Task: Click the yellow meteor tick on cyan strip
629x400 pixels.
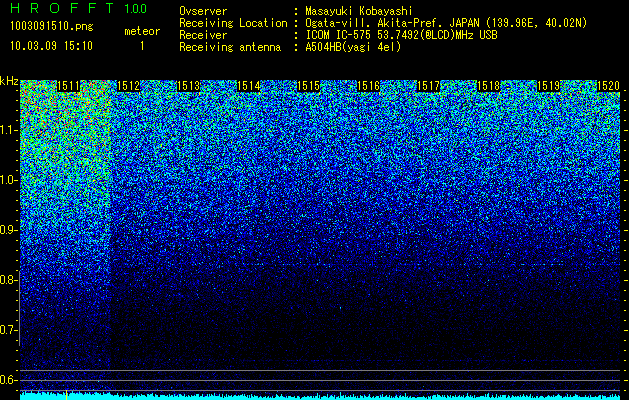Action: coord(67,394)
